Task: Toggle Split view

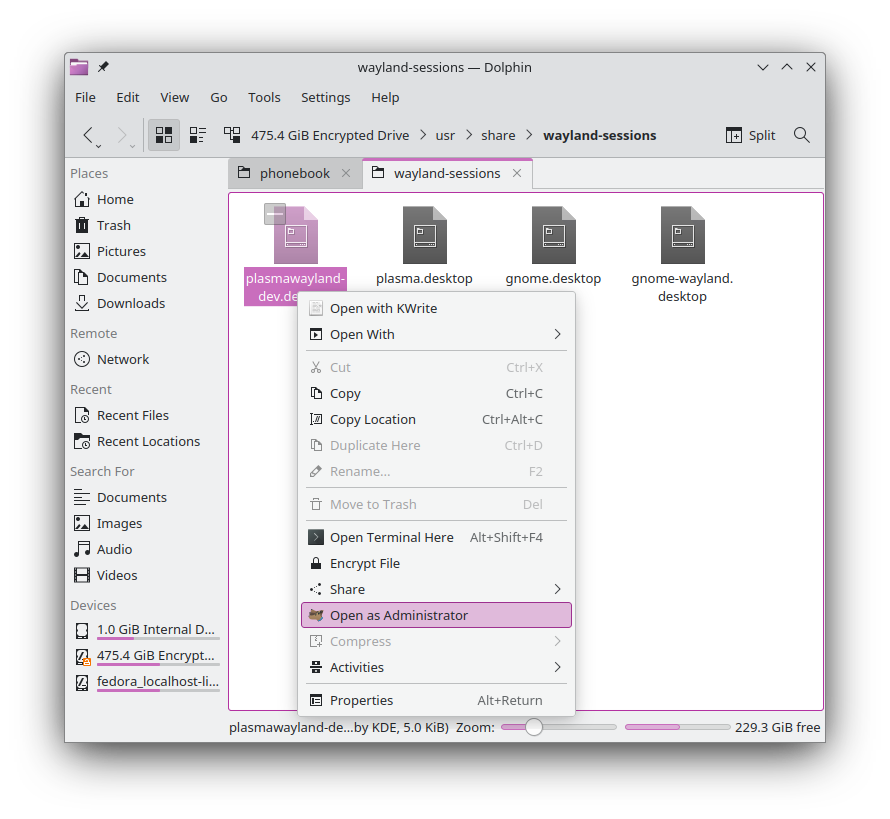Action: (750, 135)
